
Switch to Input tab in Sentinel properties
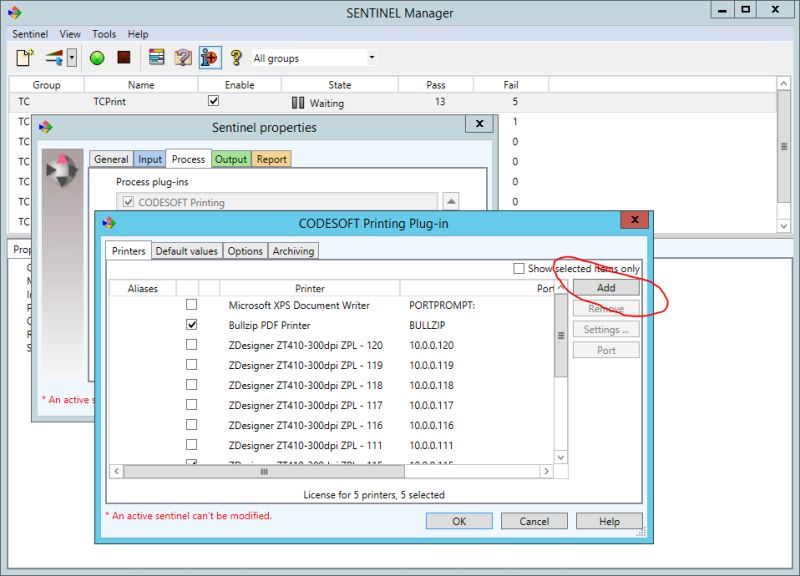tap(149, 159)
